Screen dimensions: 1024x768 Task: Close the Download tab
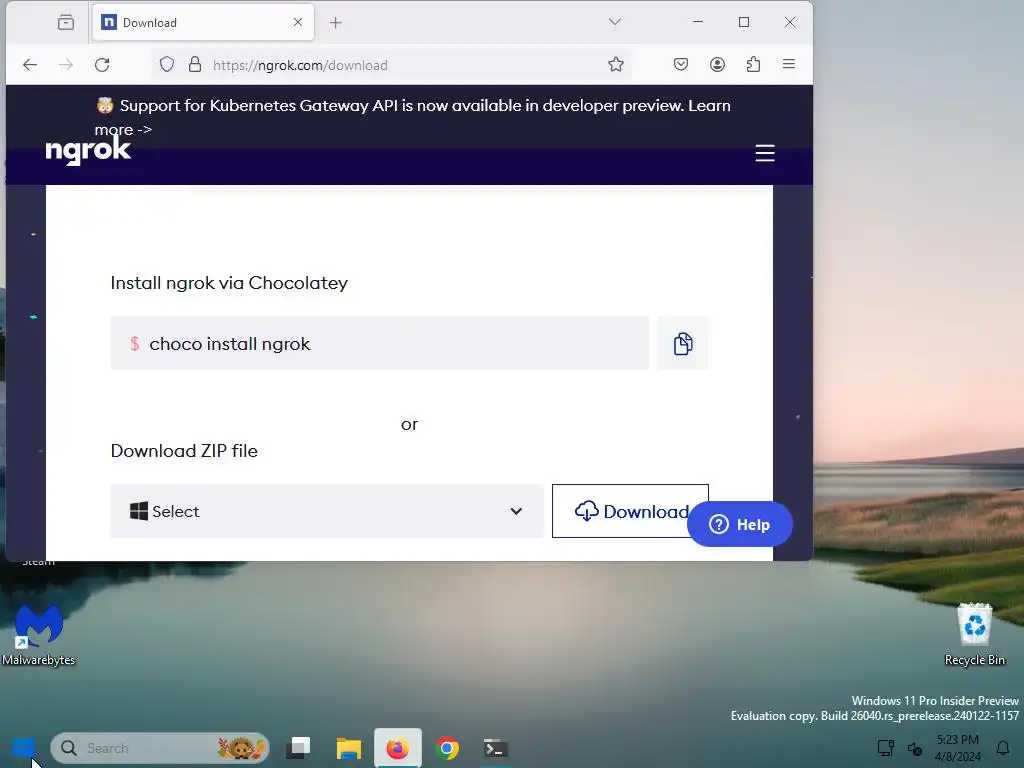[298, 22]
